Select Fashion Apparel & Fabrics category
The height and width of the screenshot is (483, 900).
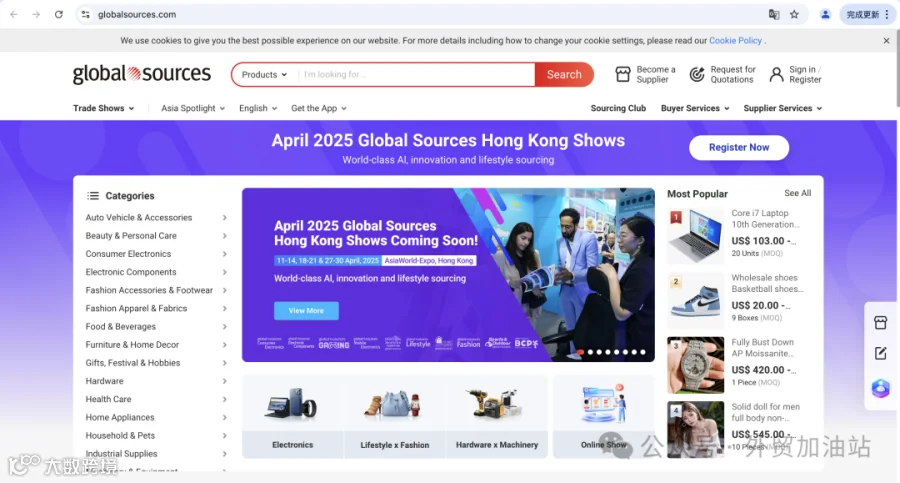click(136, 308)
